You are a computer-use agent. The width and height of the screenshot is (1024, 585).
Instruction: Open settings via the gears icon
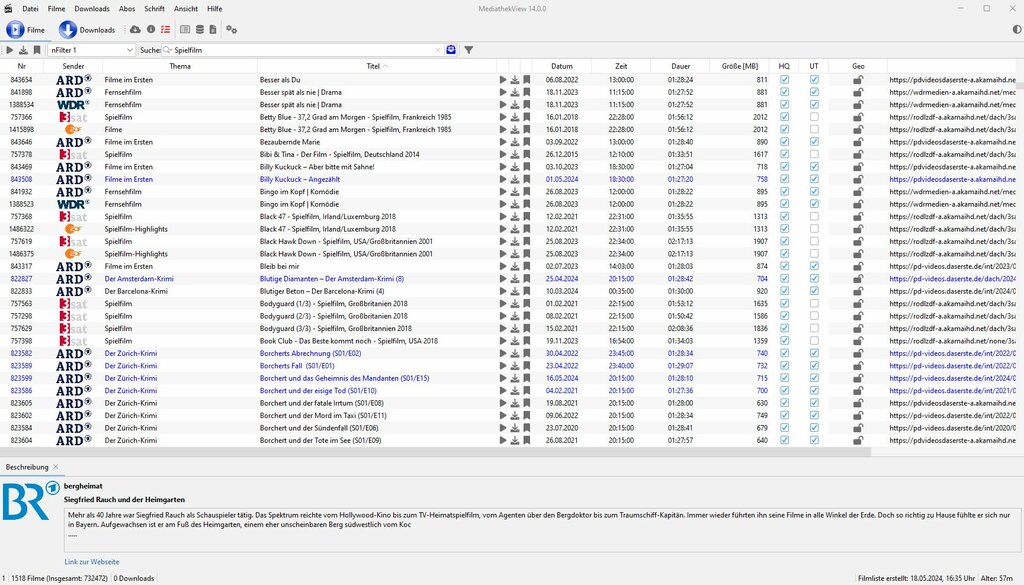[x=232, y=29]
